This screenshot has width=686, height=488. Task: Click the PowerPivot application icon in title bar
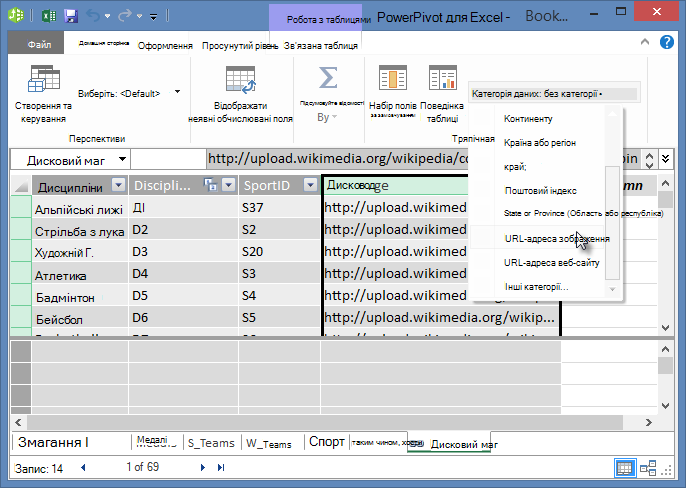[17, 15]
